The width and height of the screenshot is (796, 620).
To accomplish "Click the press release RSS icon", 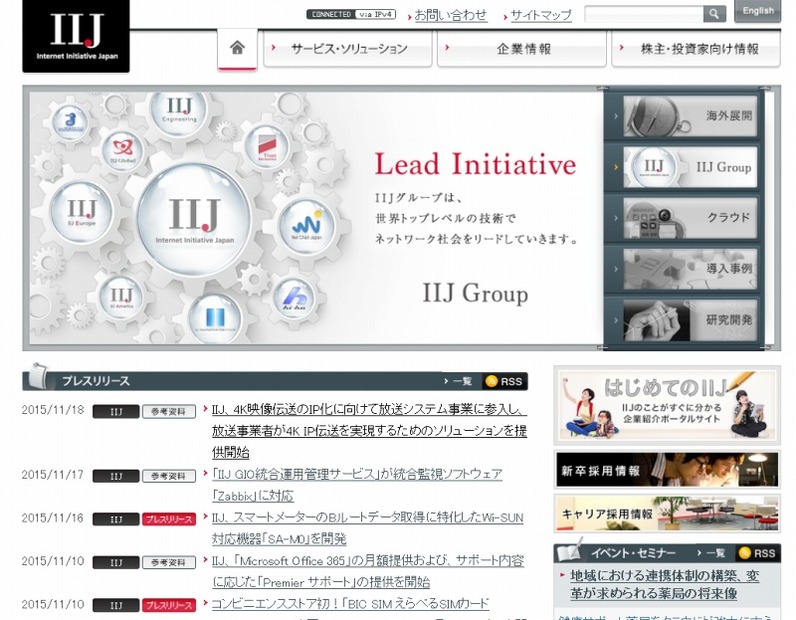I will point(504,381).
